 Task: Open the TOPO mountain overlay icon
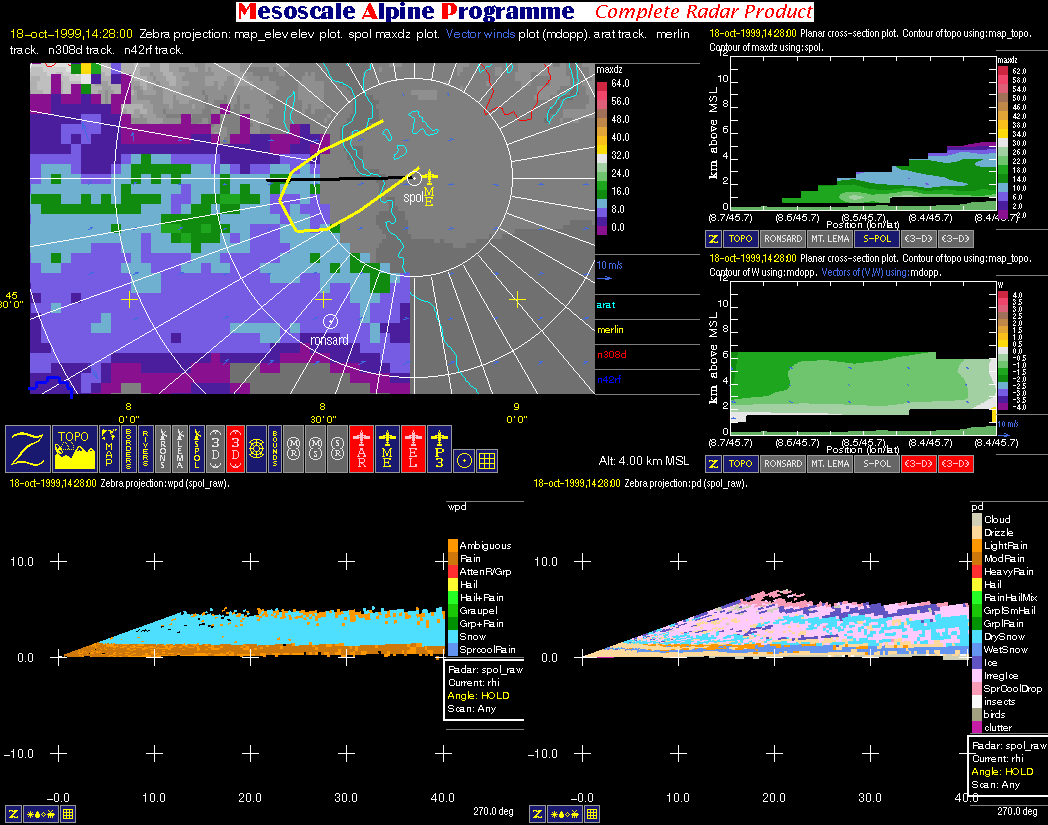pos(75,449)
